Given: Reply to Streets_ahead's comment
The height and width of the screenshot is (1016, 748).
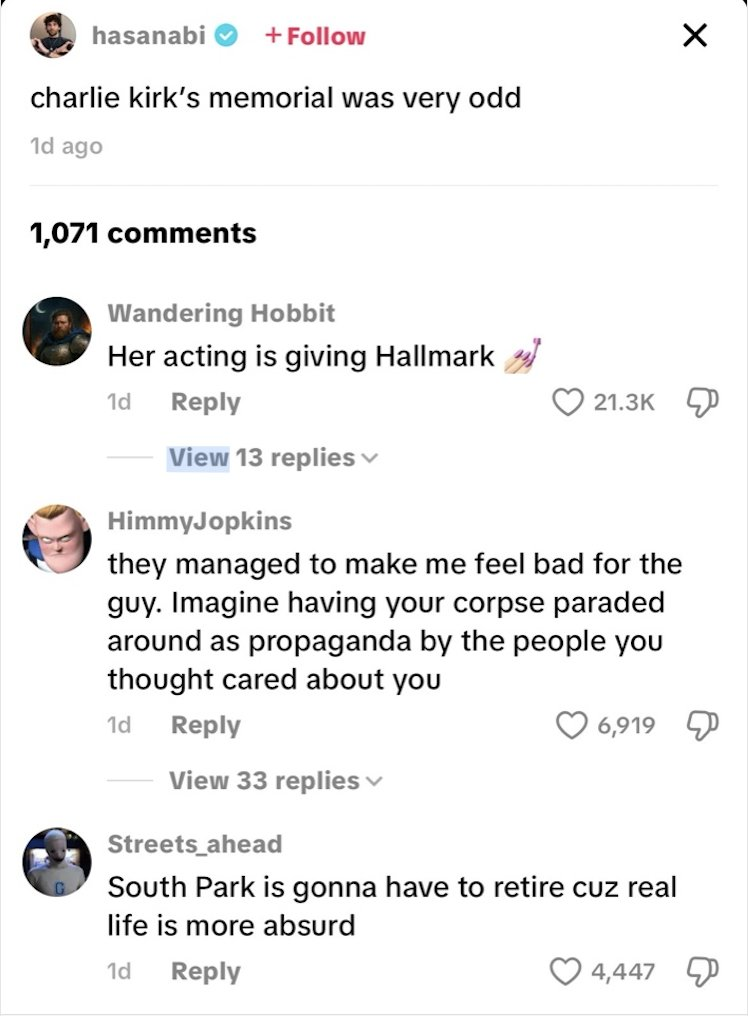Looking at the screenshot, I should (x=205, y=971).
